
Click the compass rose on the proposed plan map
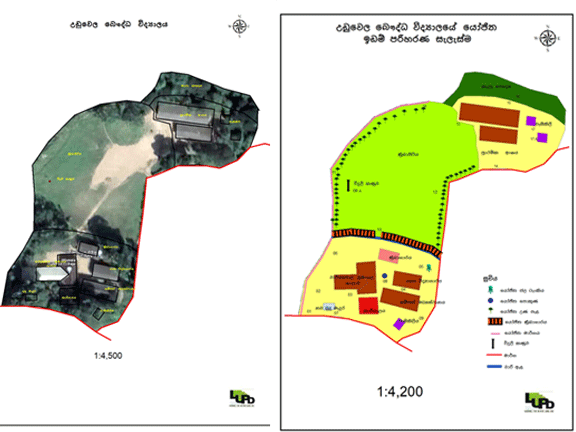[548, 38]
